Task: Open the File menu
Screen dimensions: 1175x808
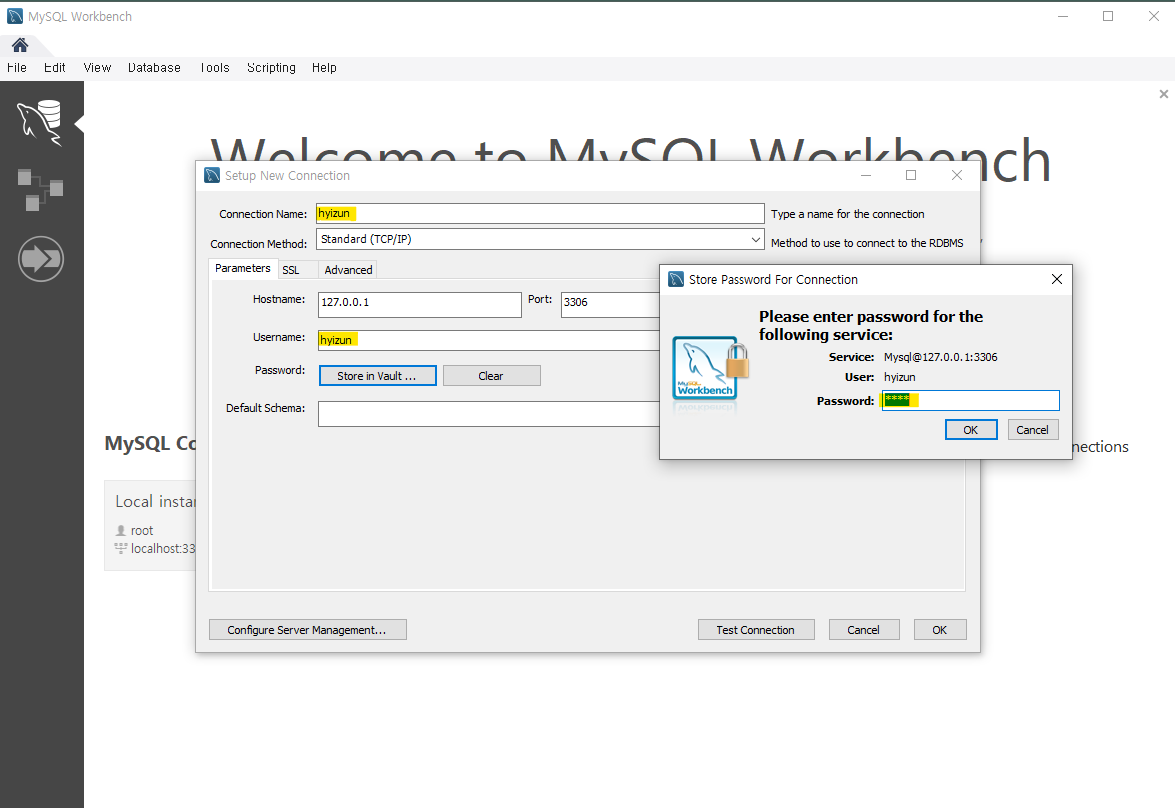Action: tap(16, 67)
